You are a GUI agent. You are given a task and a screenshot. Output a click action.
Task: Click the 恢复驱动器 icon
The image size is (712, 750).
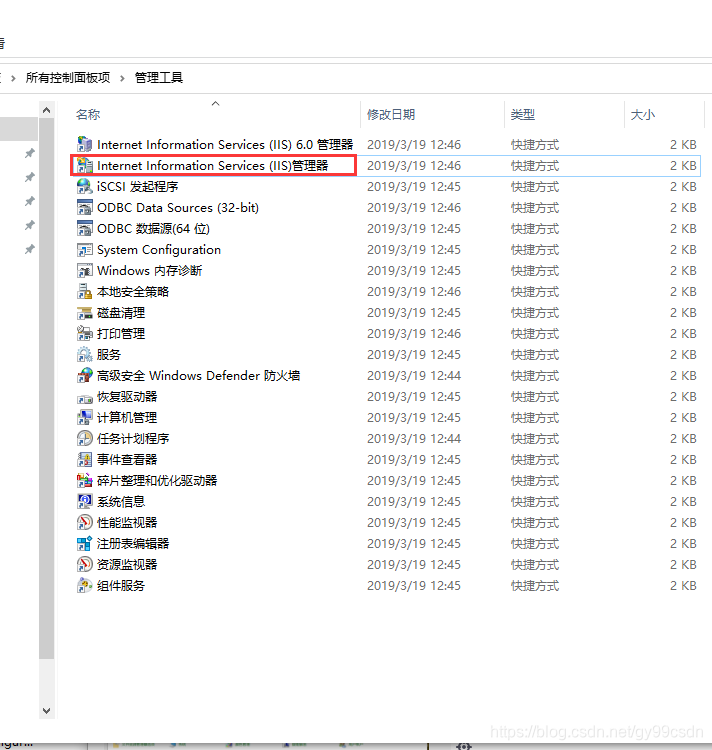point(85,397)
